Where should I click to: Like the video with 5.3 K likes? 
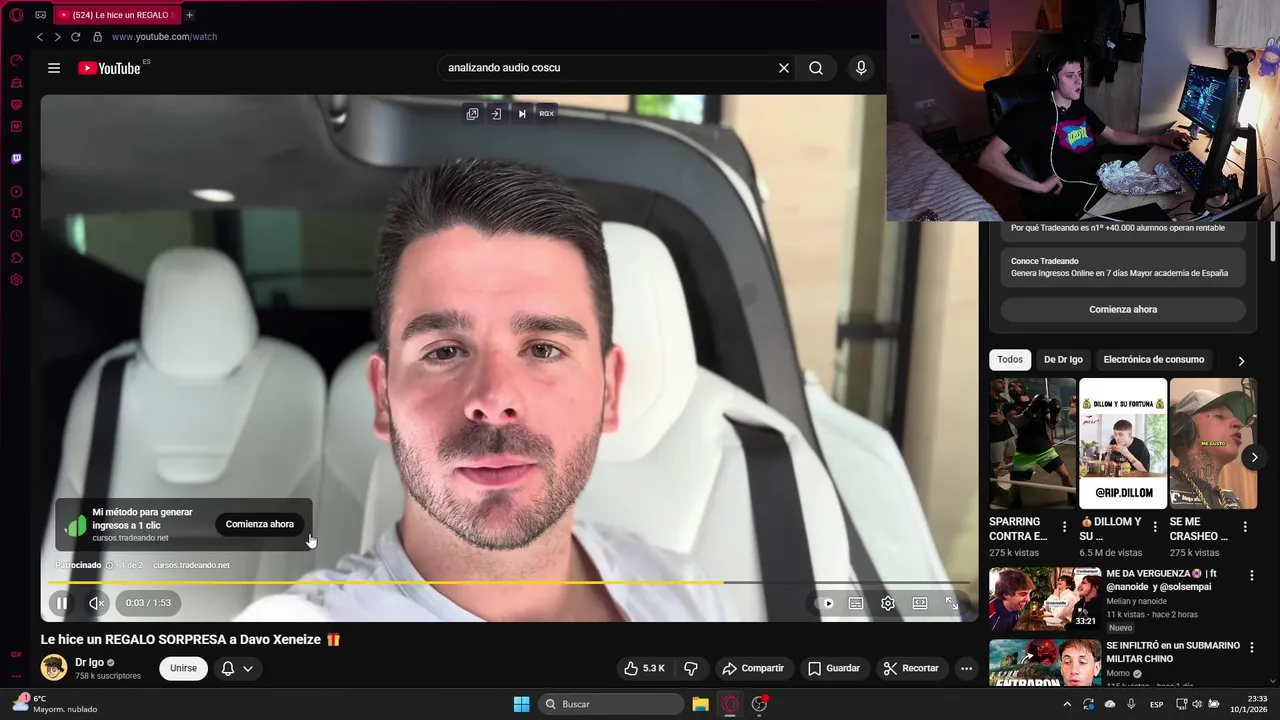click(x=644, y=668)
